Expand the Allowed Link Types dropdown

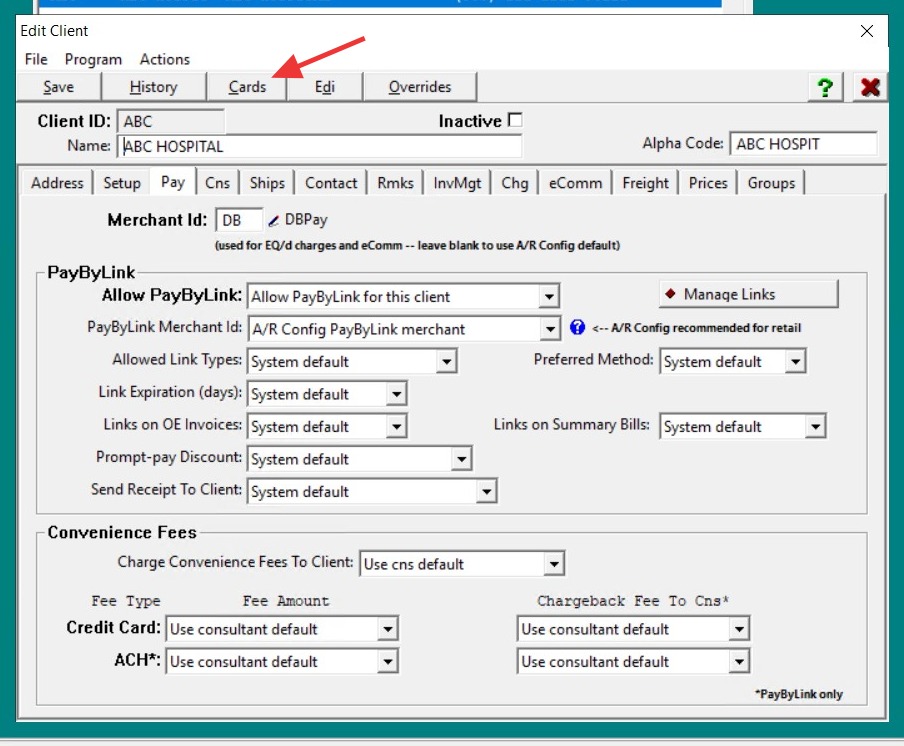click(446, 362)
